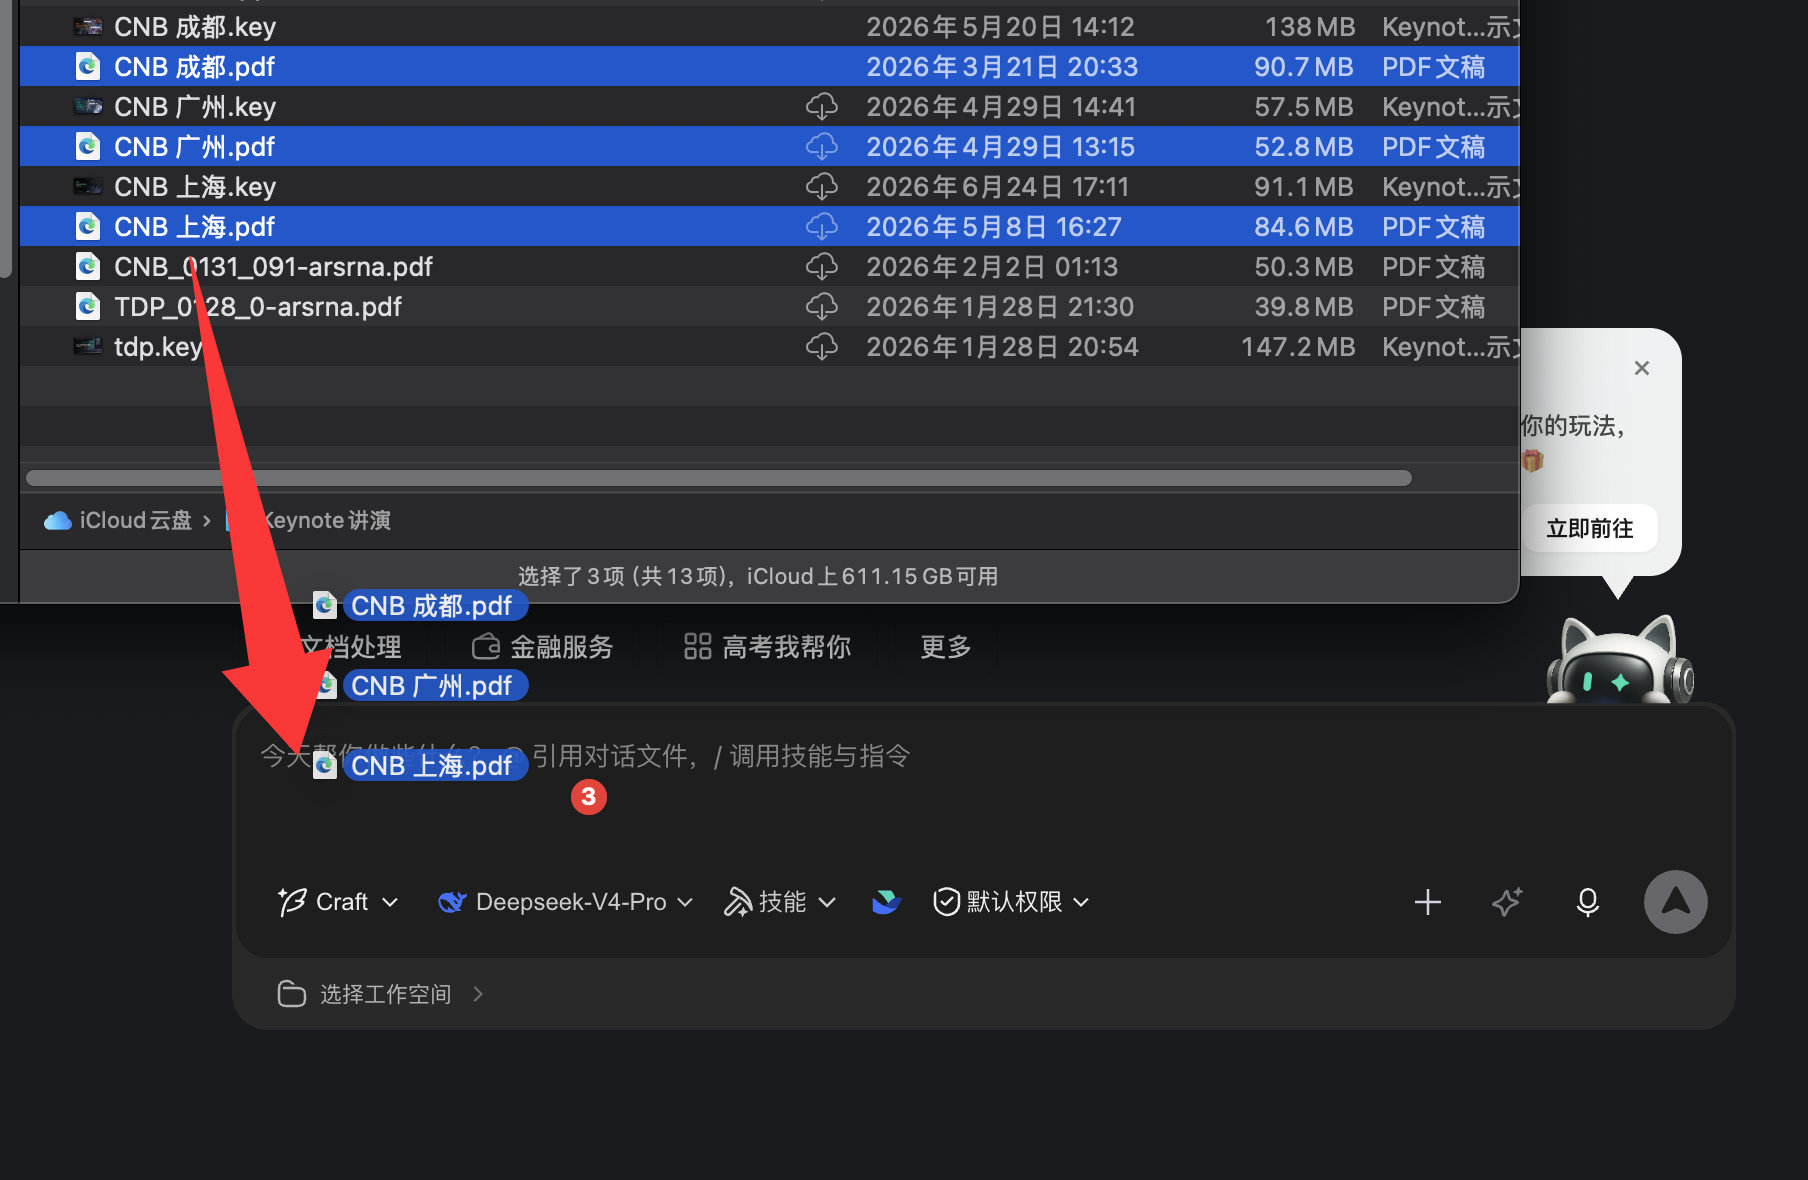Screen dimensions: 1808x1180
Task: Click the microphone voice input icon
Action: click(1588, 902)
